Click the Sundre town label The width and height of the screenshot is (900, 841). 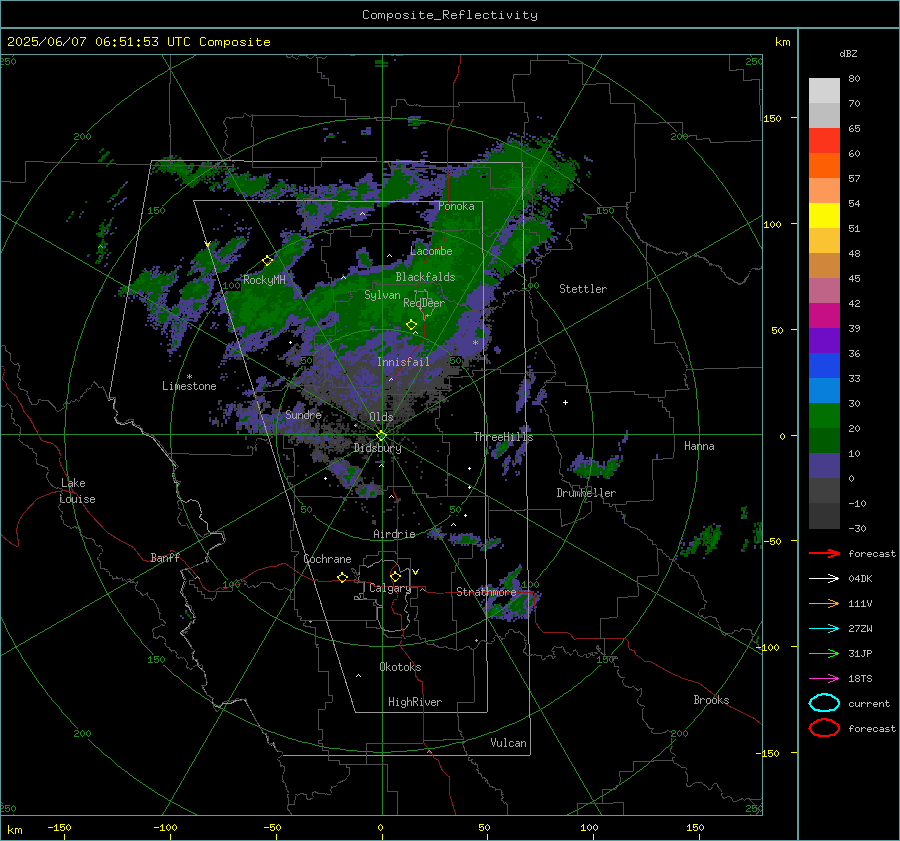[303, 415]
